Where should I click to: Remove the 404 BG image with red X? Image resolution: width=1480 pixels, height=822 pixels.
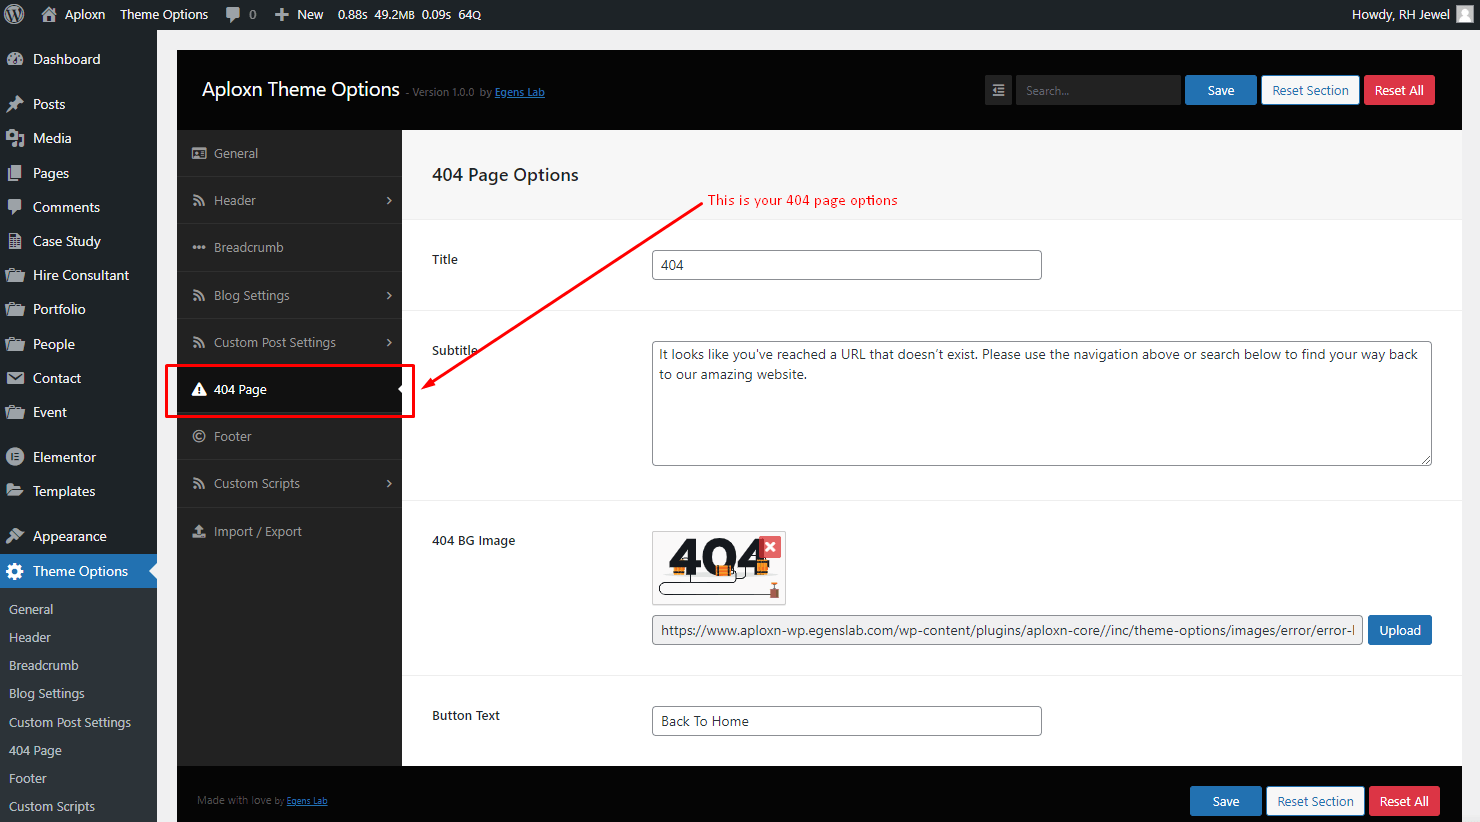[x=770, y=547]
